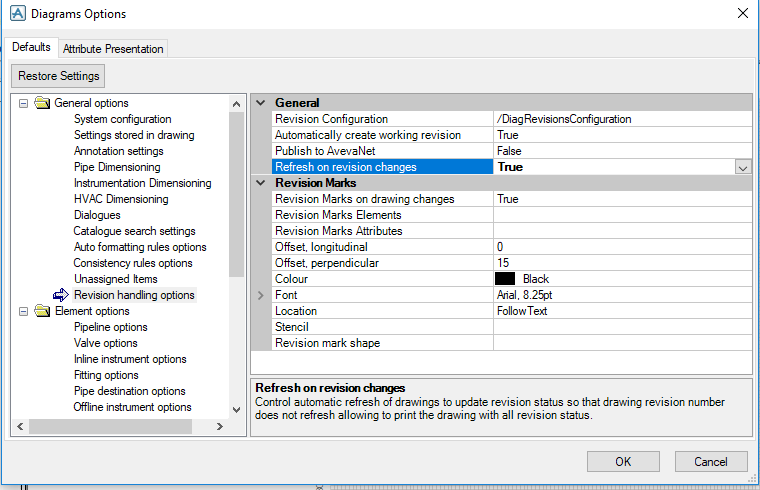Click the Revision Configuration value field

pyautogui.click(x=620, y=119)
